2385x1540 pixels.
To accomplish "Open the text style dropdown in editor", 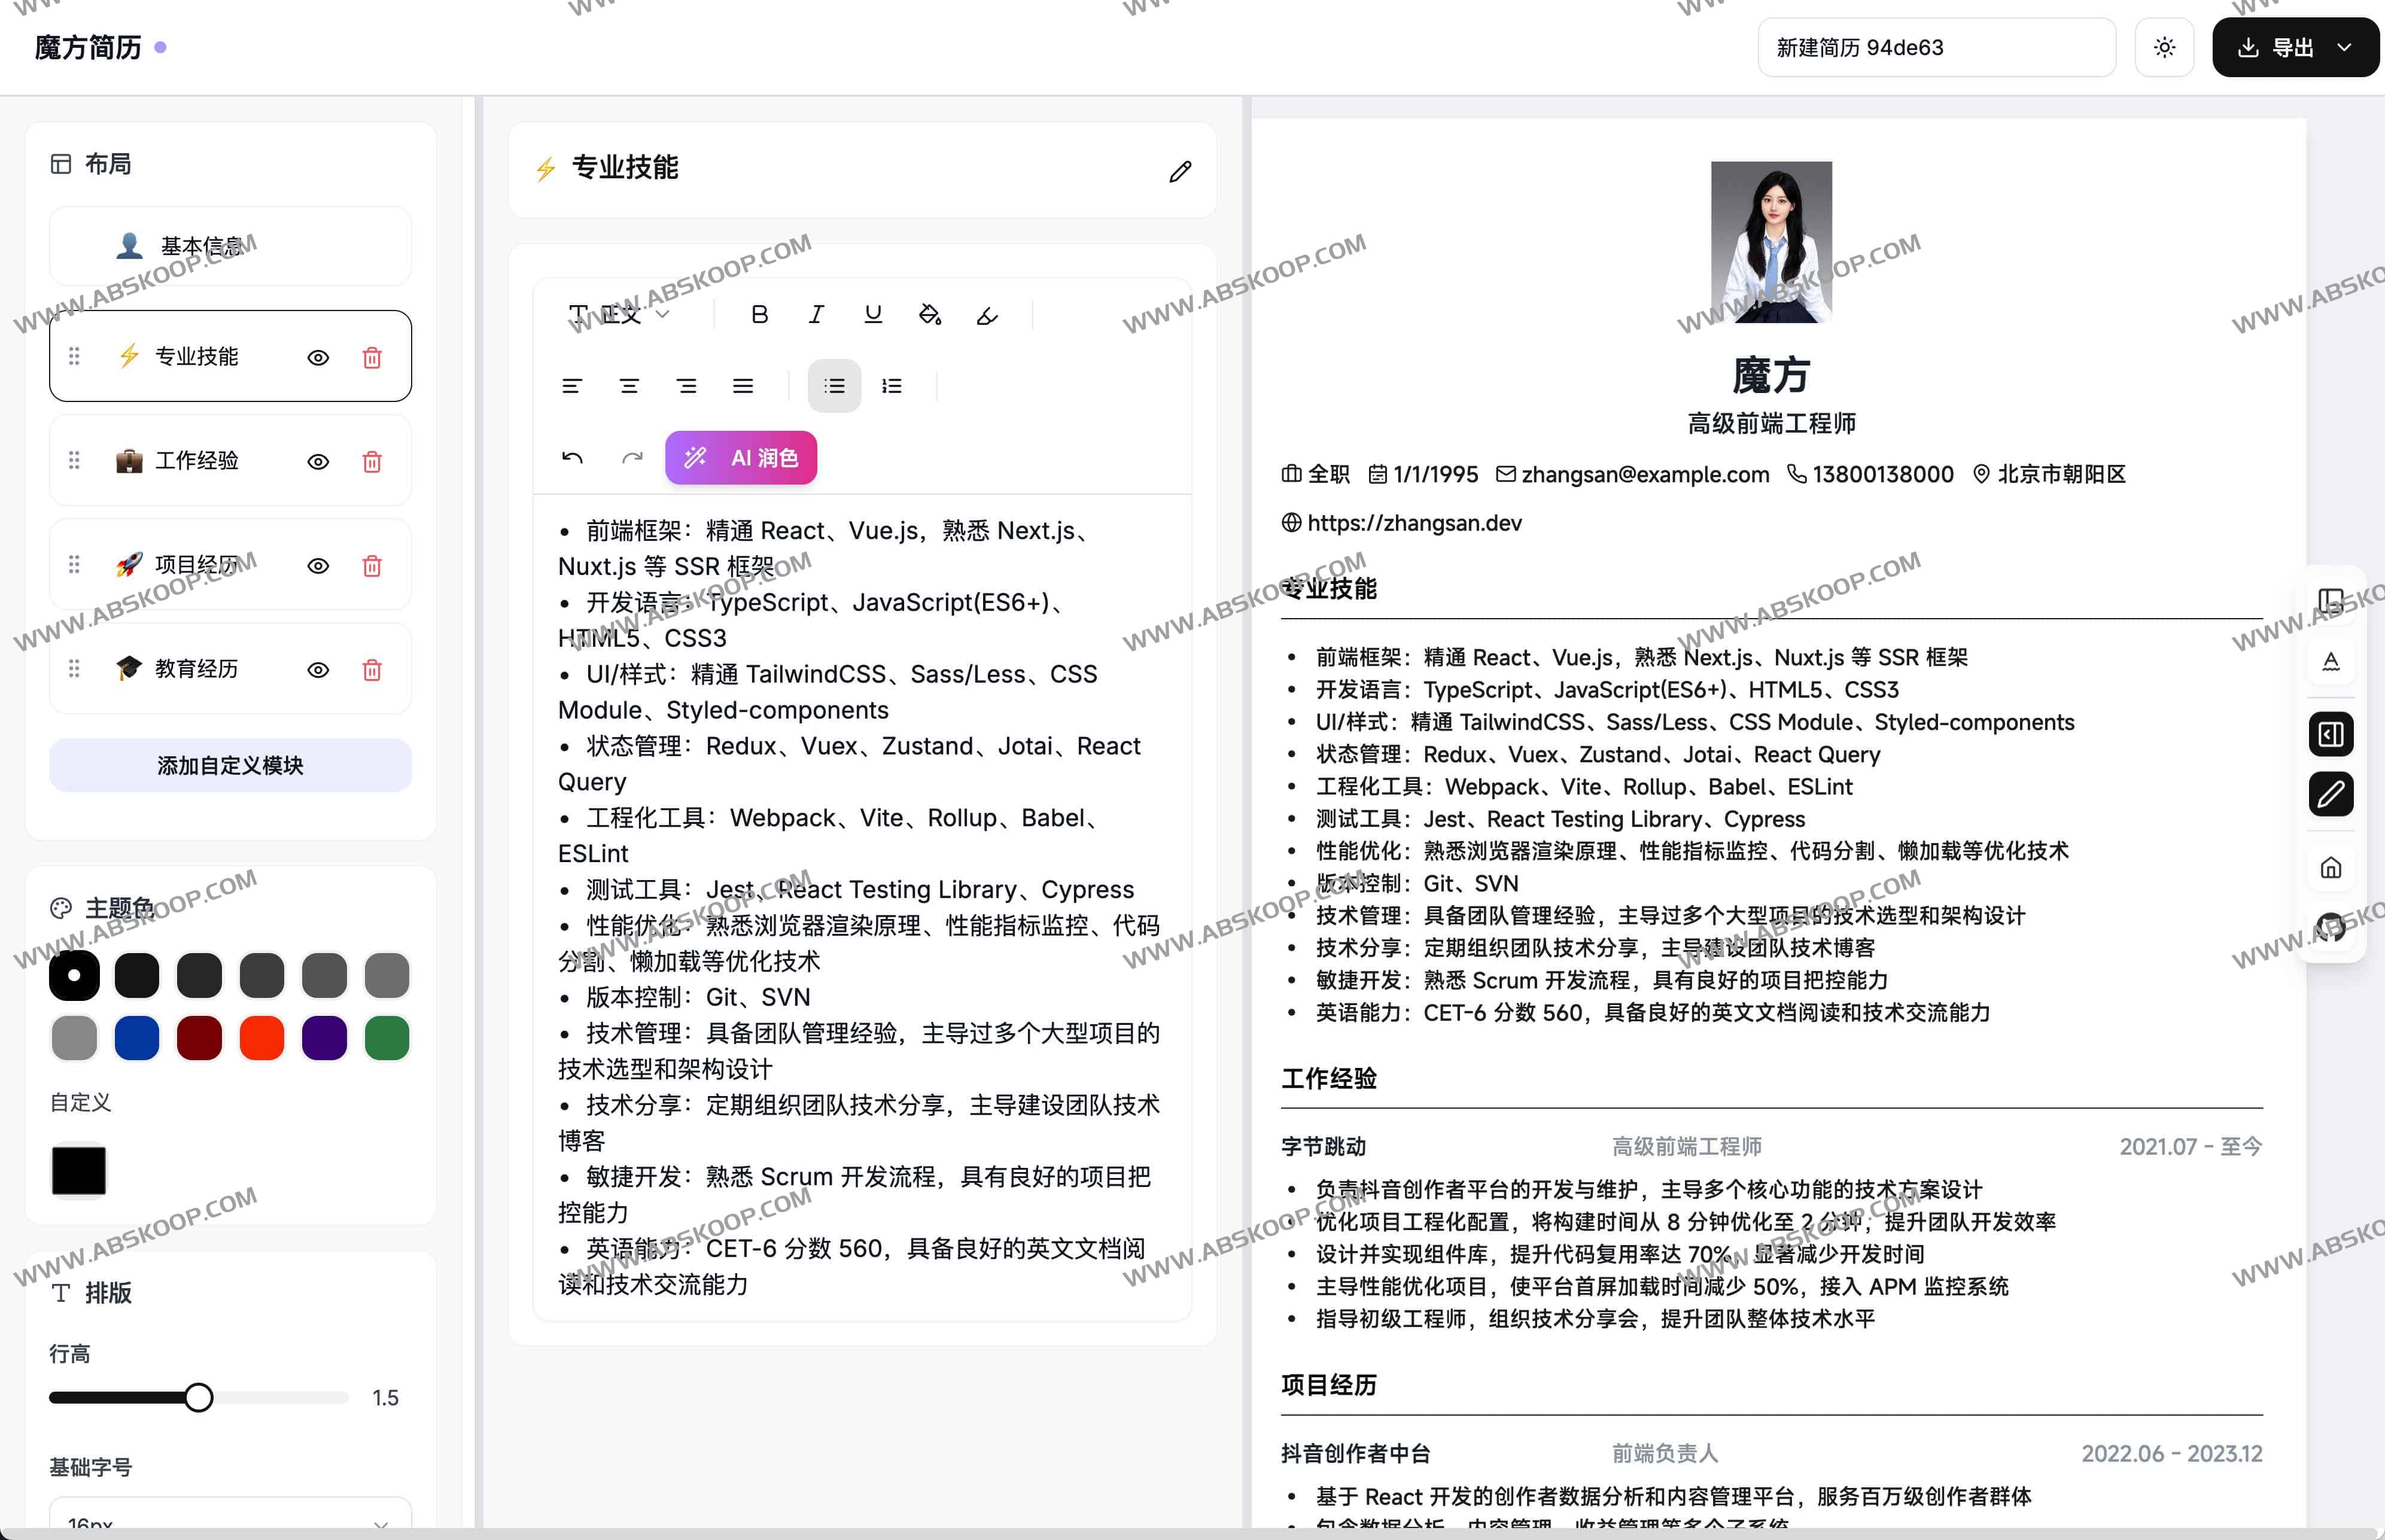I will pos(618,314).
